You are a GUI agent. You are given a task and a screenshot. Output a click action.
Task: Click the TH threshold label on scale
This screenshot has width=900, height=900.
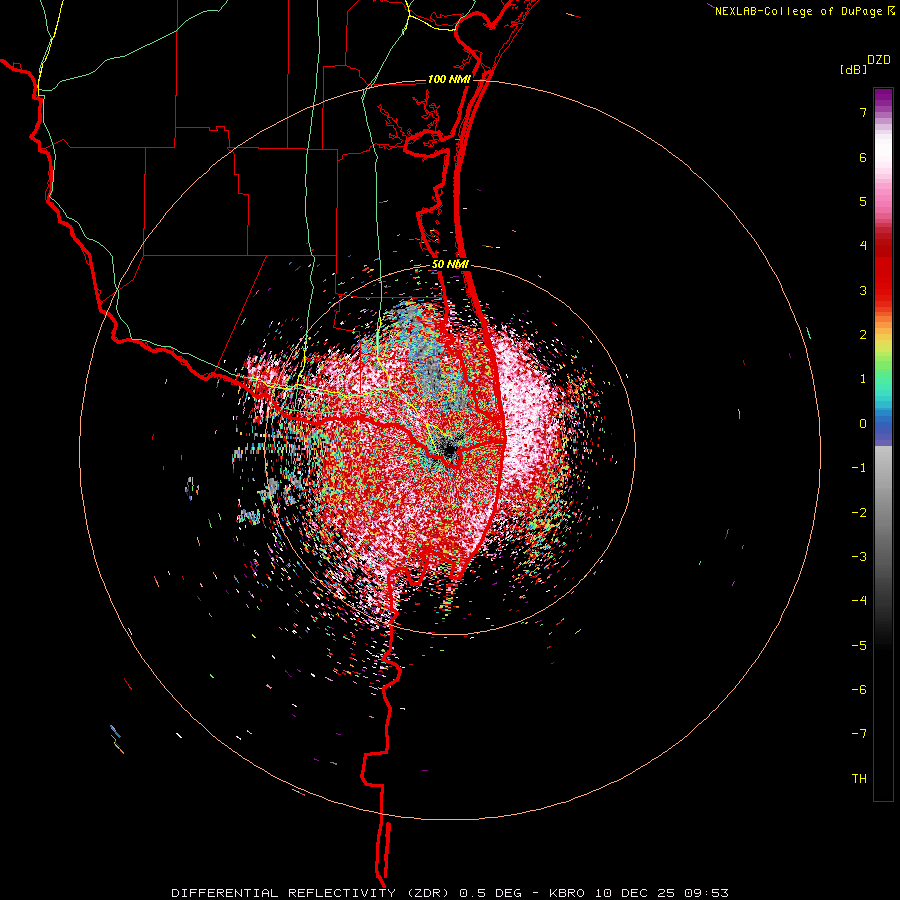[859, 778]
